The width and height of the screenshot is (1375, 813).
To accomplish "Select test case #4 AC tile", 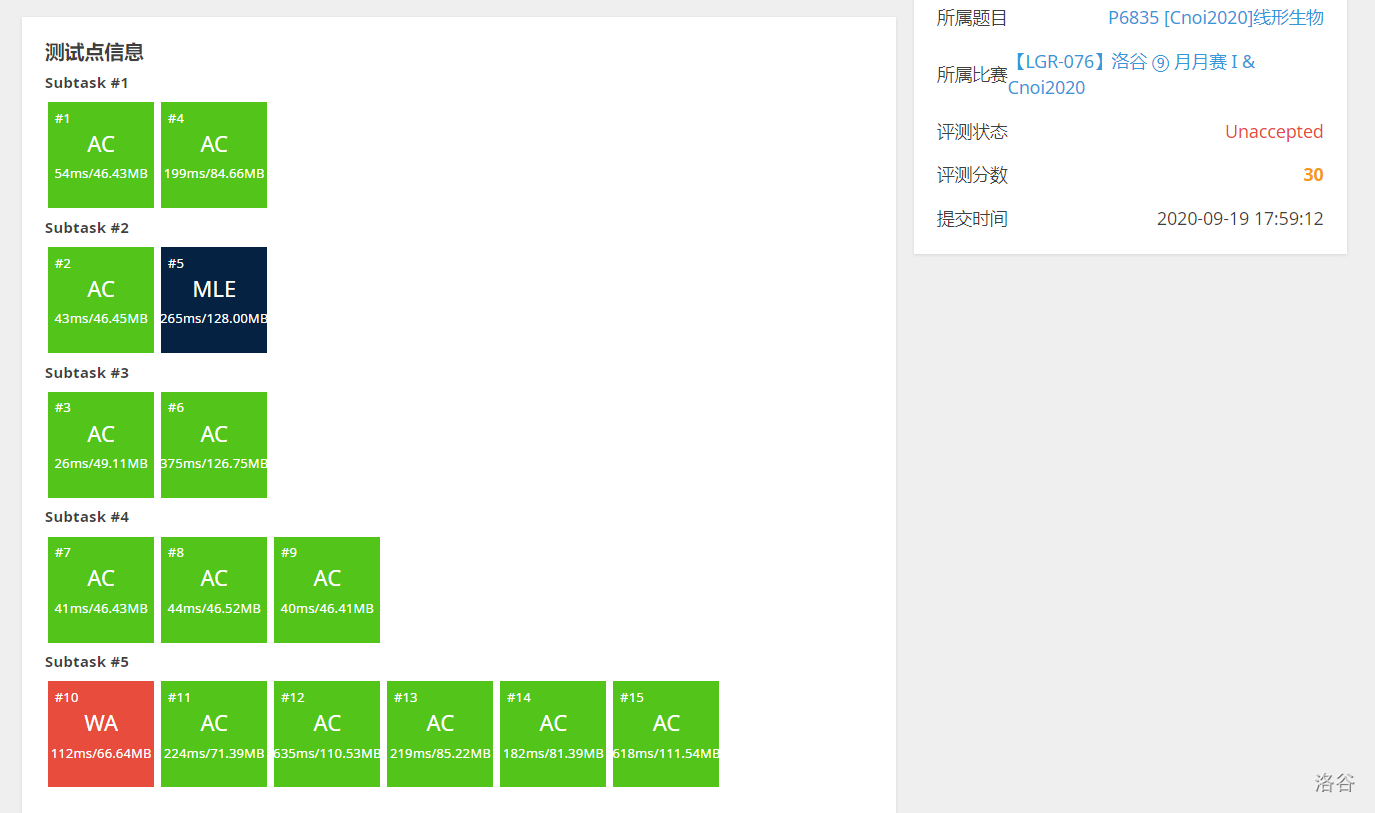I will tap(214, 155).
